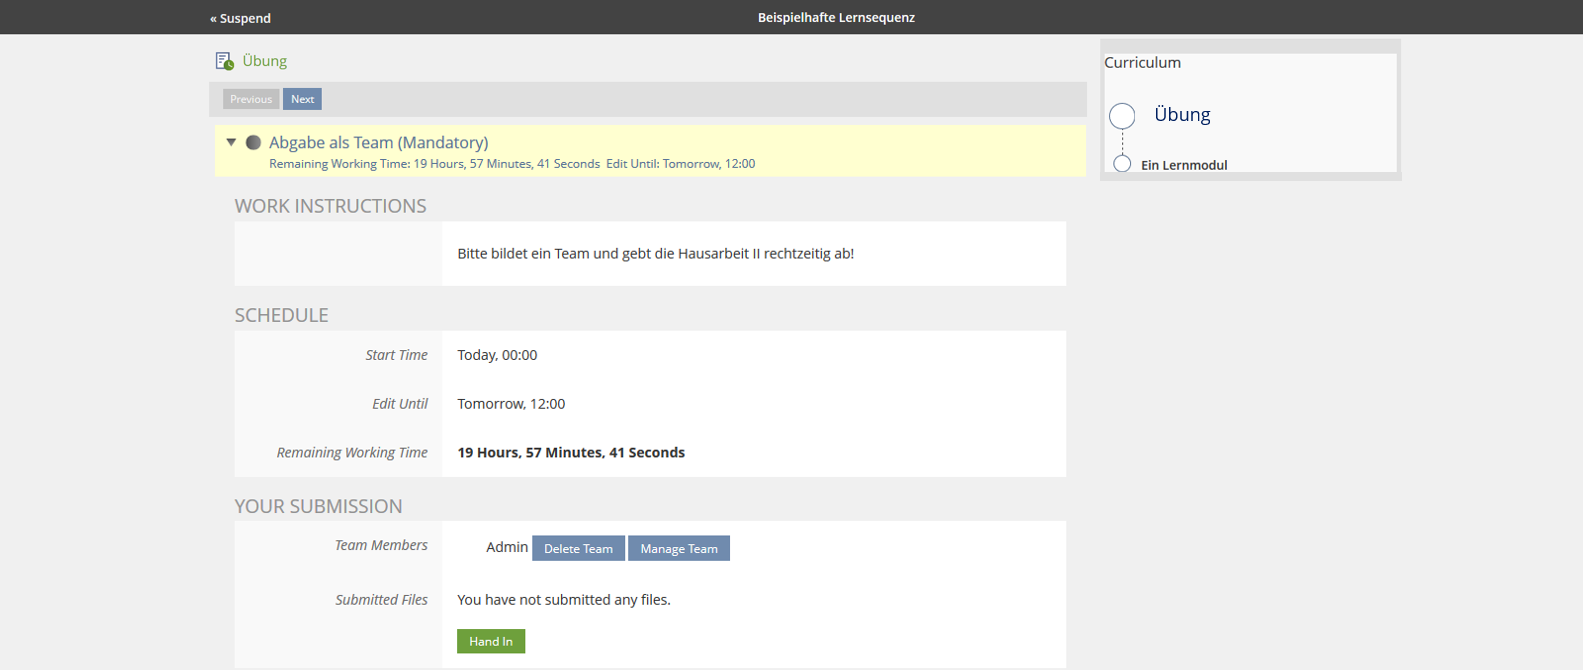Click the Delete Team button
Image resolution: width=1583 pixels, height=670 pixels.
tap(578, 548)
